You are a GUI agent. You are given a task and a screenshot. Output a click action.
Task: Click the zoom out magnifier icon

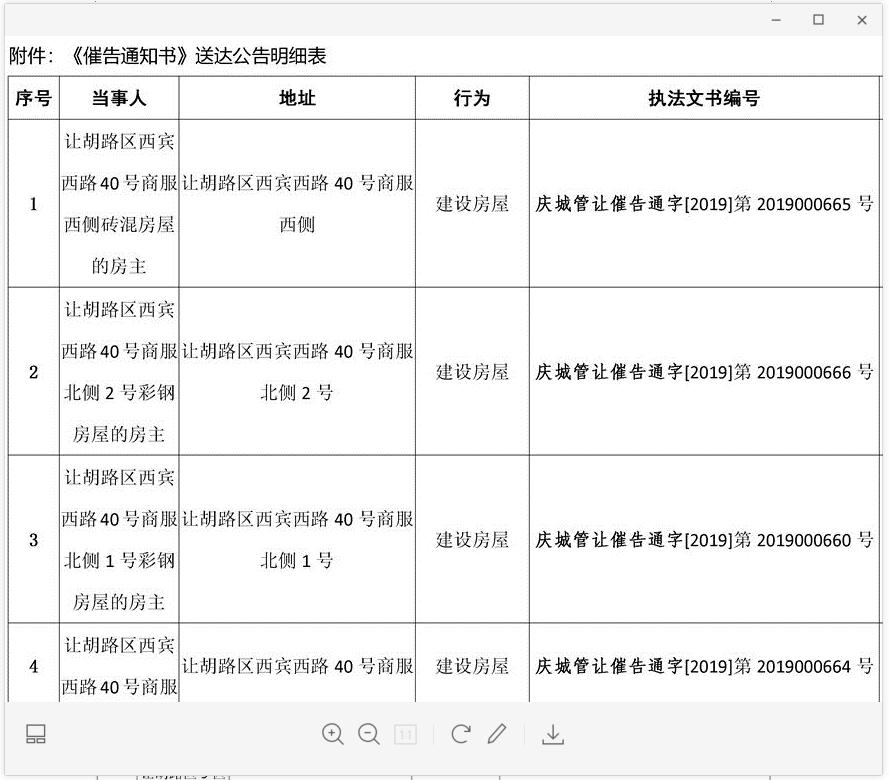pos(369,734)
